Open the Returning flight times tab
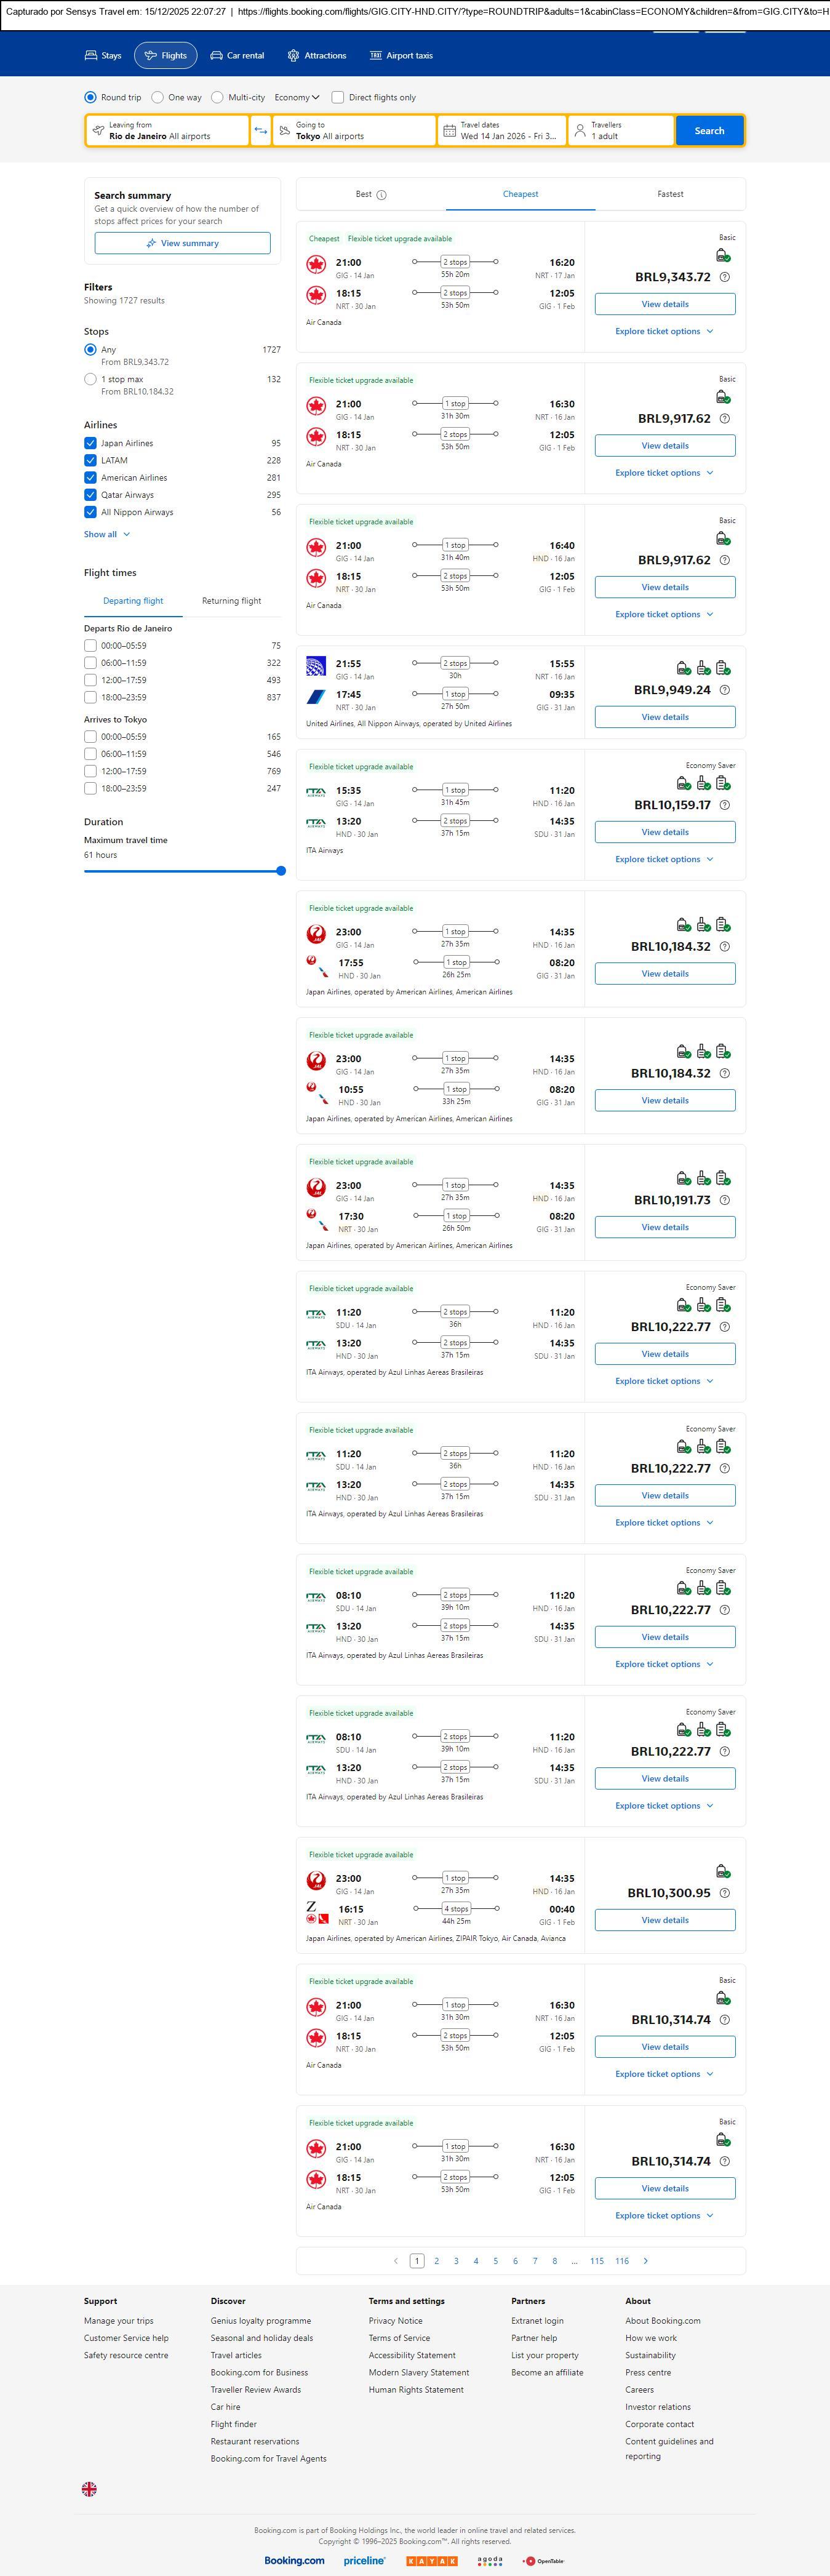Viewport: 830px width, 2576px height. tap(231, 601)
